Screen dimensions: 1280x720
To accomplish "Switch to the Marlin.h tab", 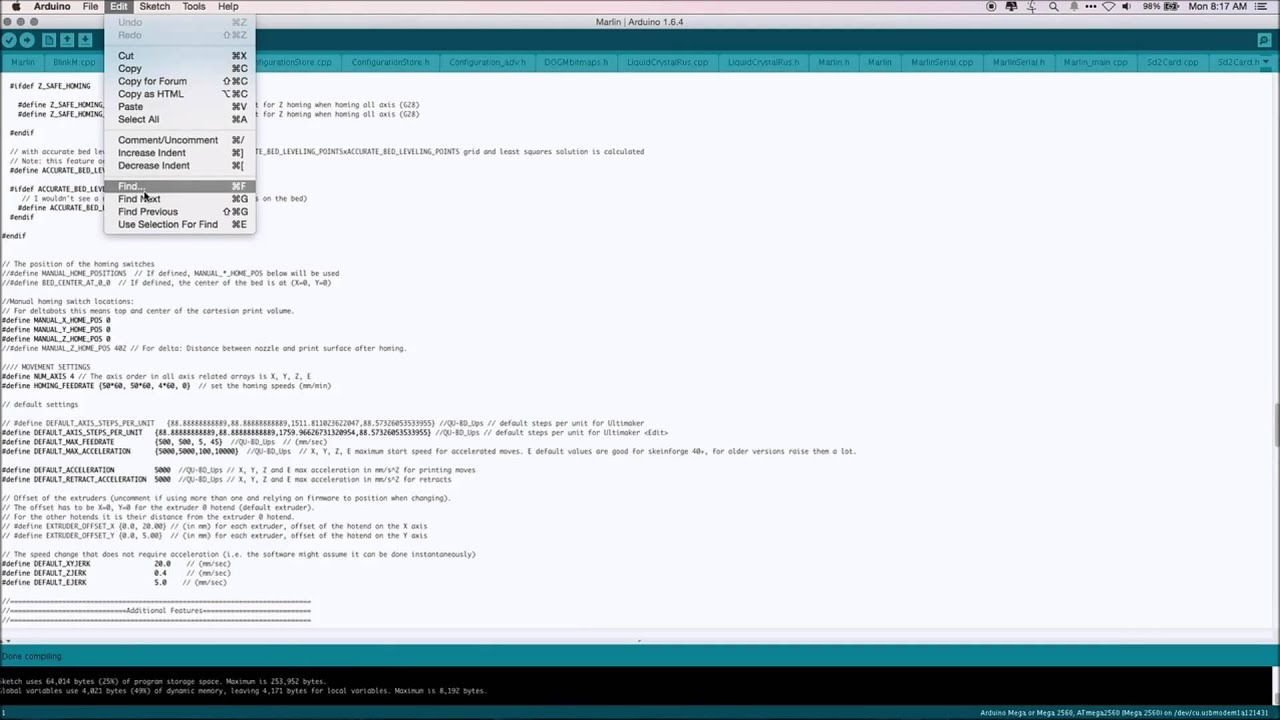I will [833, 62].
